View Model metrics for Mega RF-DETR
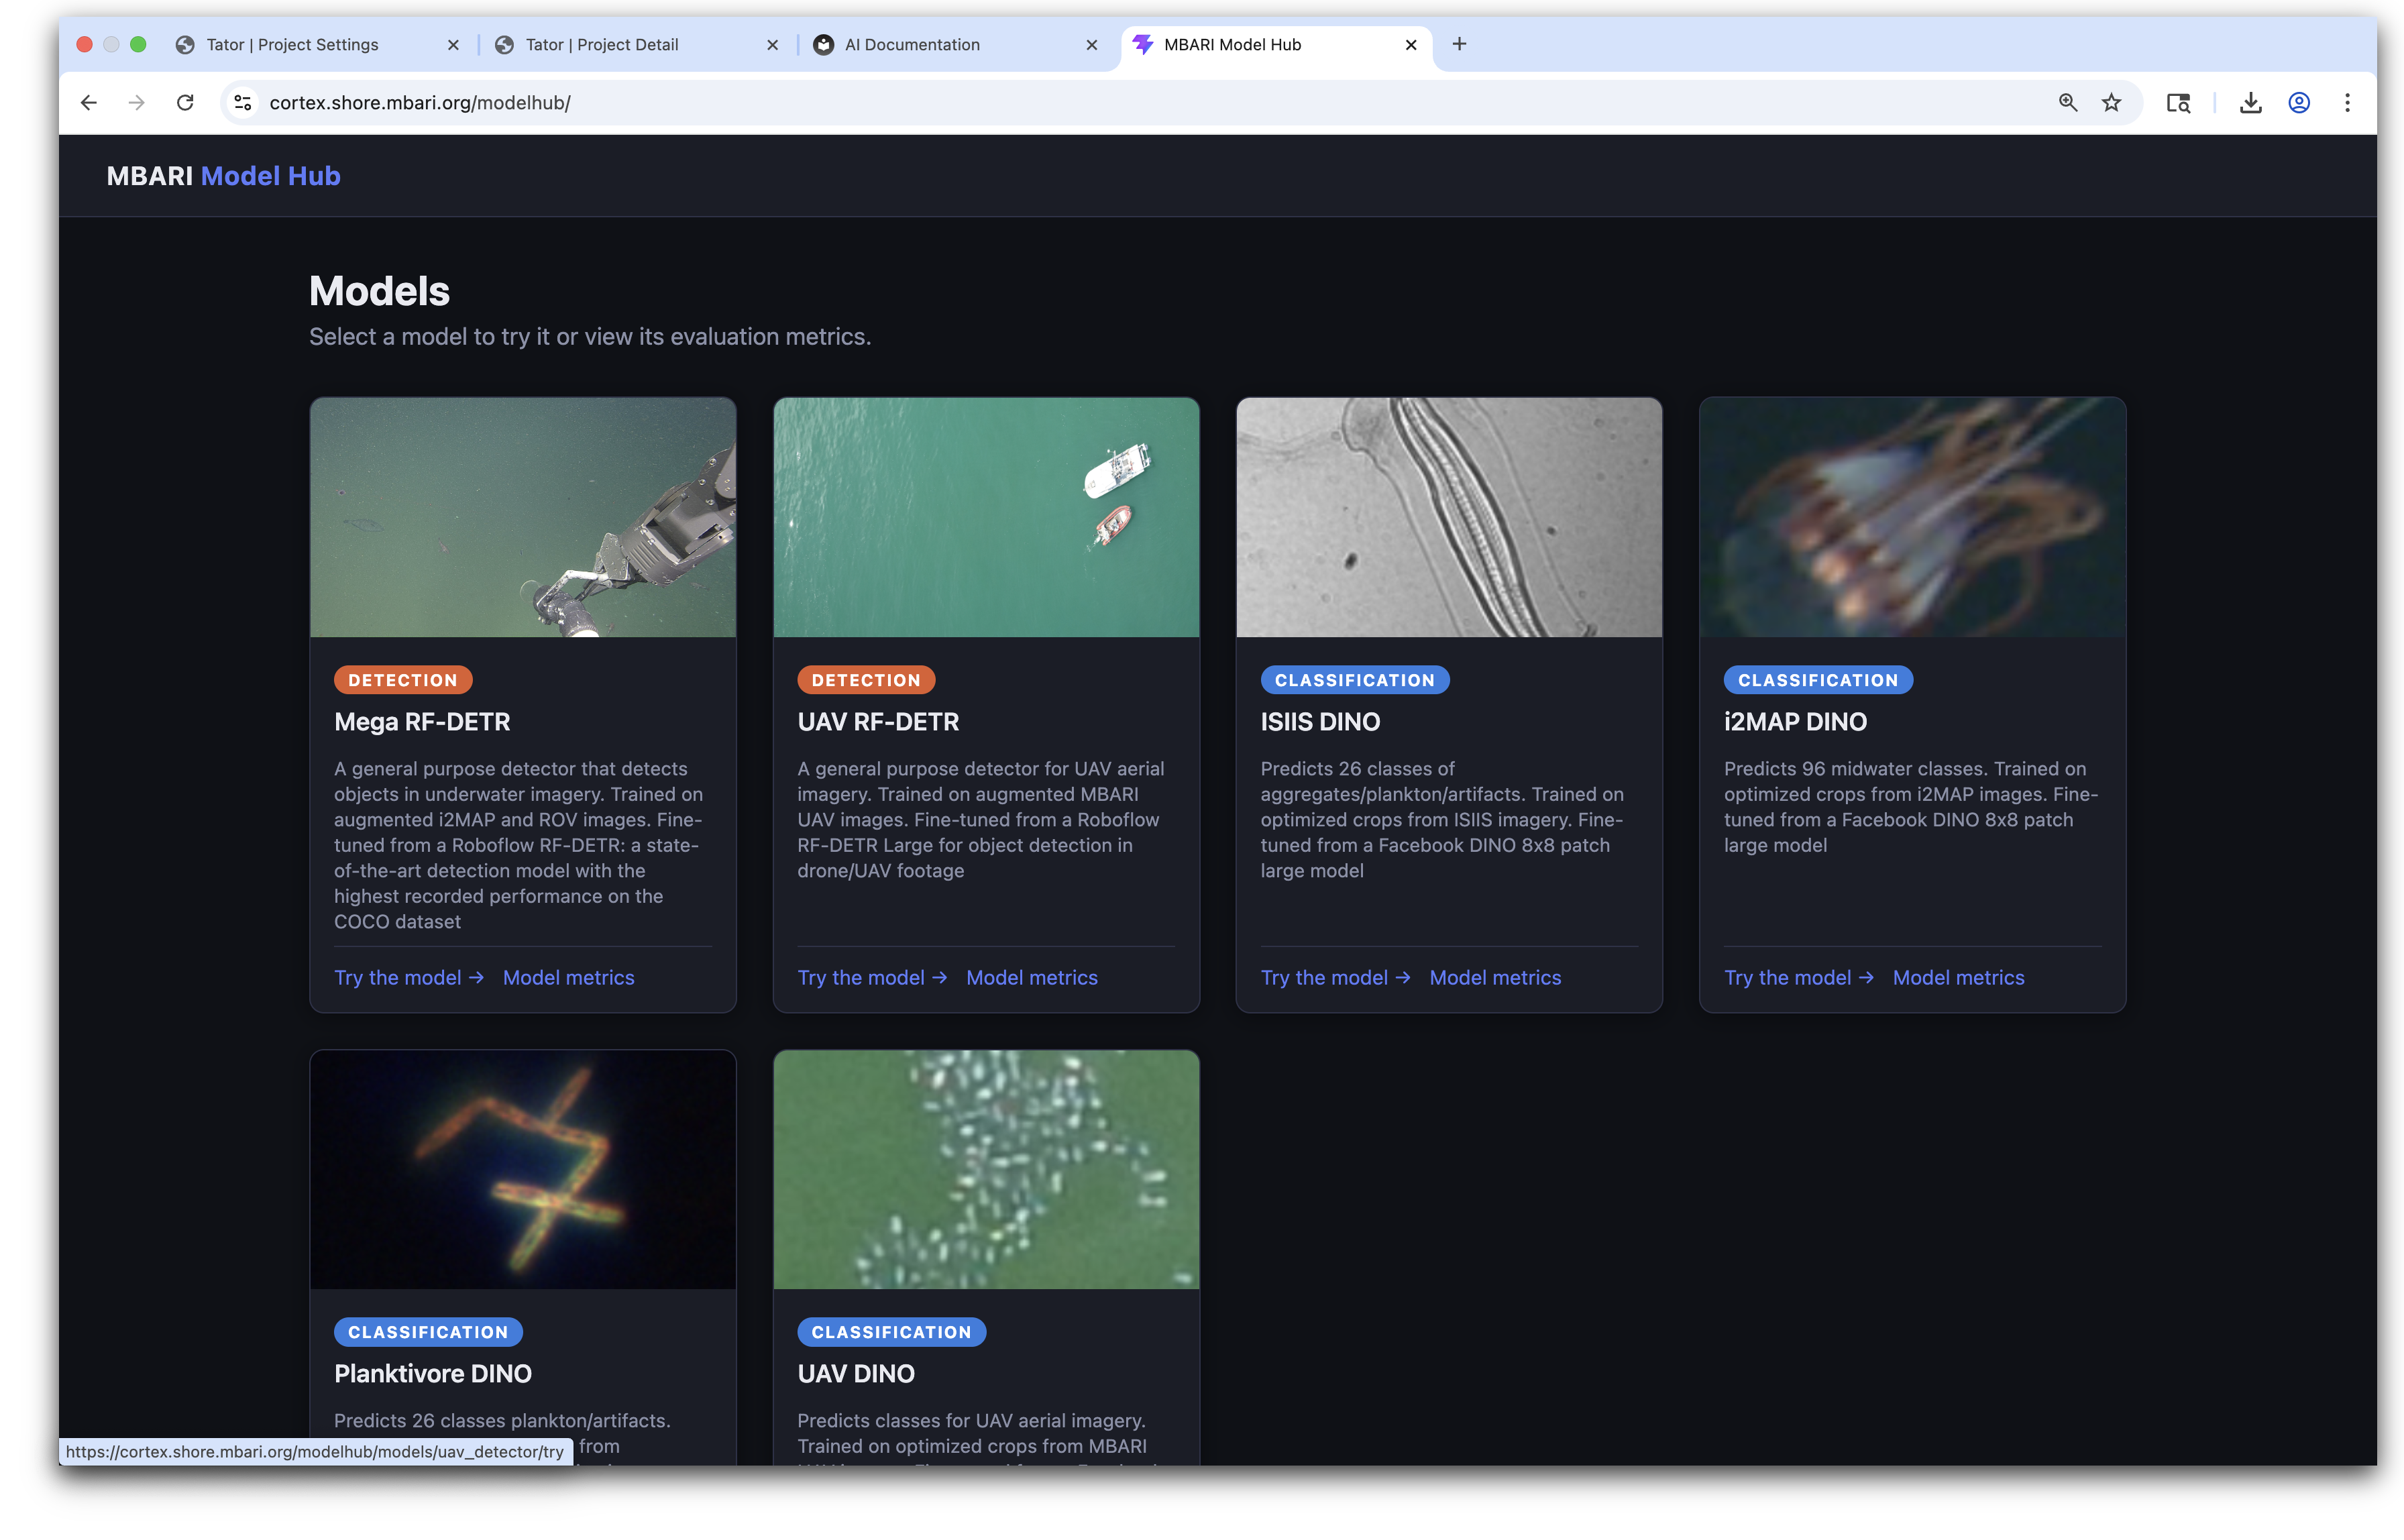Image resolution: width=2404 pixels, height=1540 pixels. coord(568,977)
